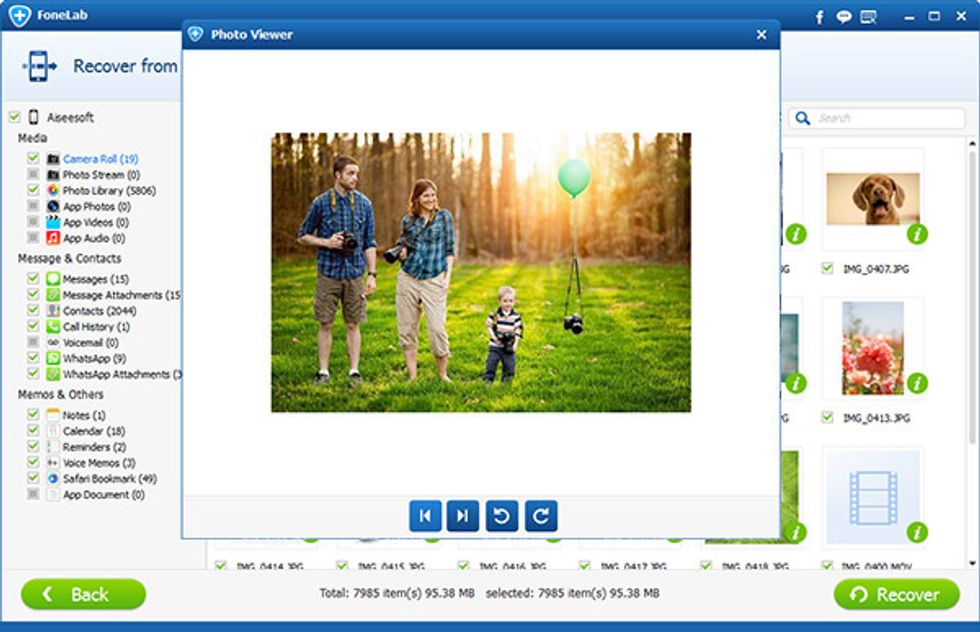This screenshot has width=980, height=632.
Task: Uncheck the Camera Roll checkbox
Action: tap(33, 159)
